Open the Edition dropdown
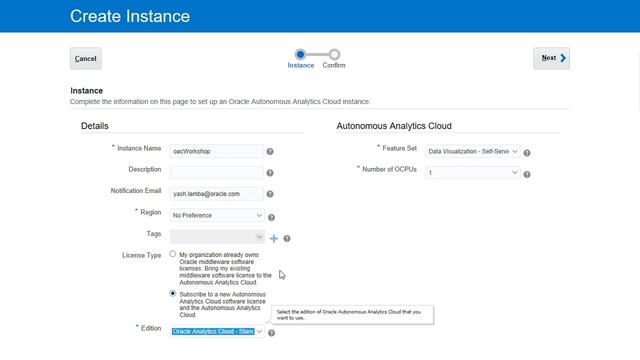 [x=217, y=331]
